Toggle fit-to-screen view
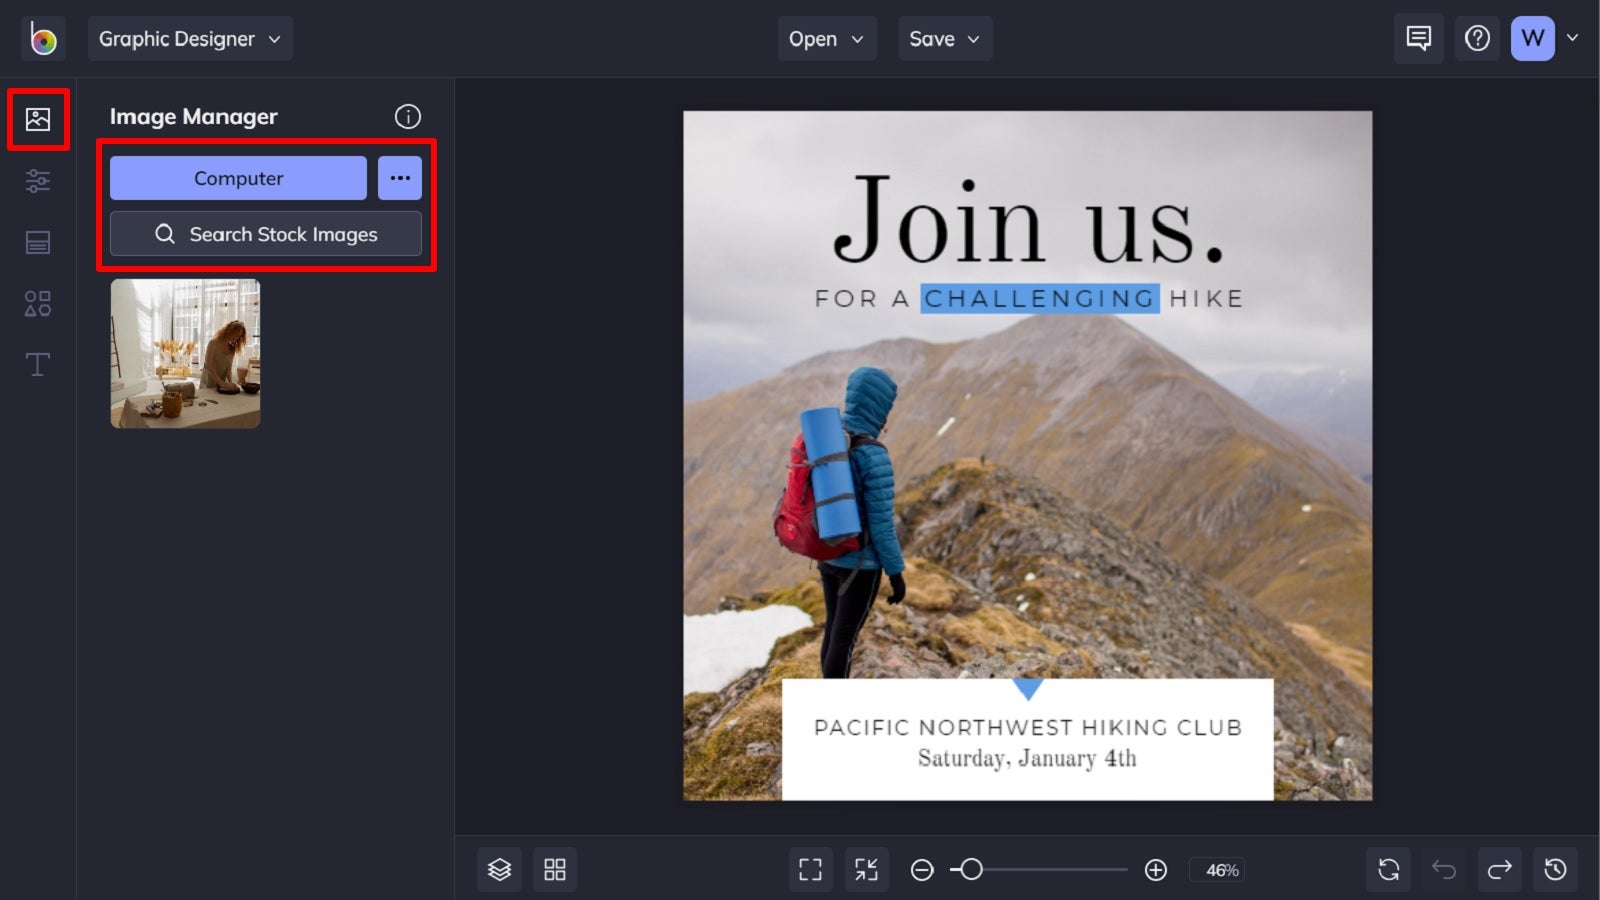The width and height of the screenshot is (1600, 900). pos(866,869)
